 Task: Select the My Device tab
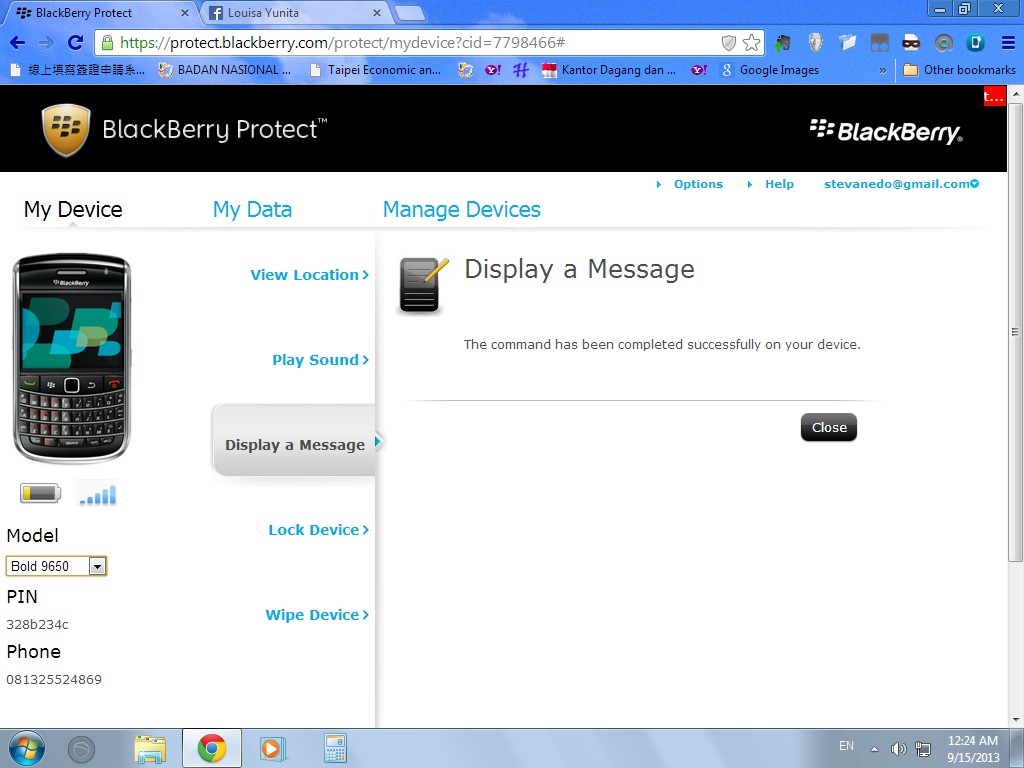click(73, 210)
